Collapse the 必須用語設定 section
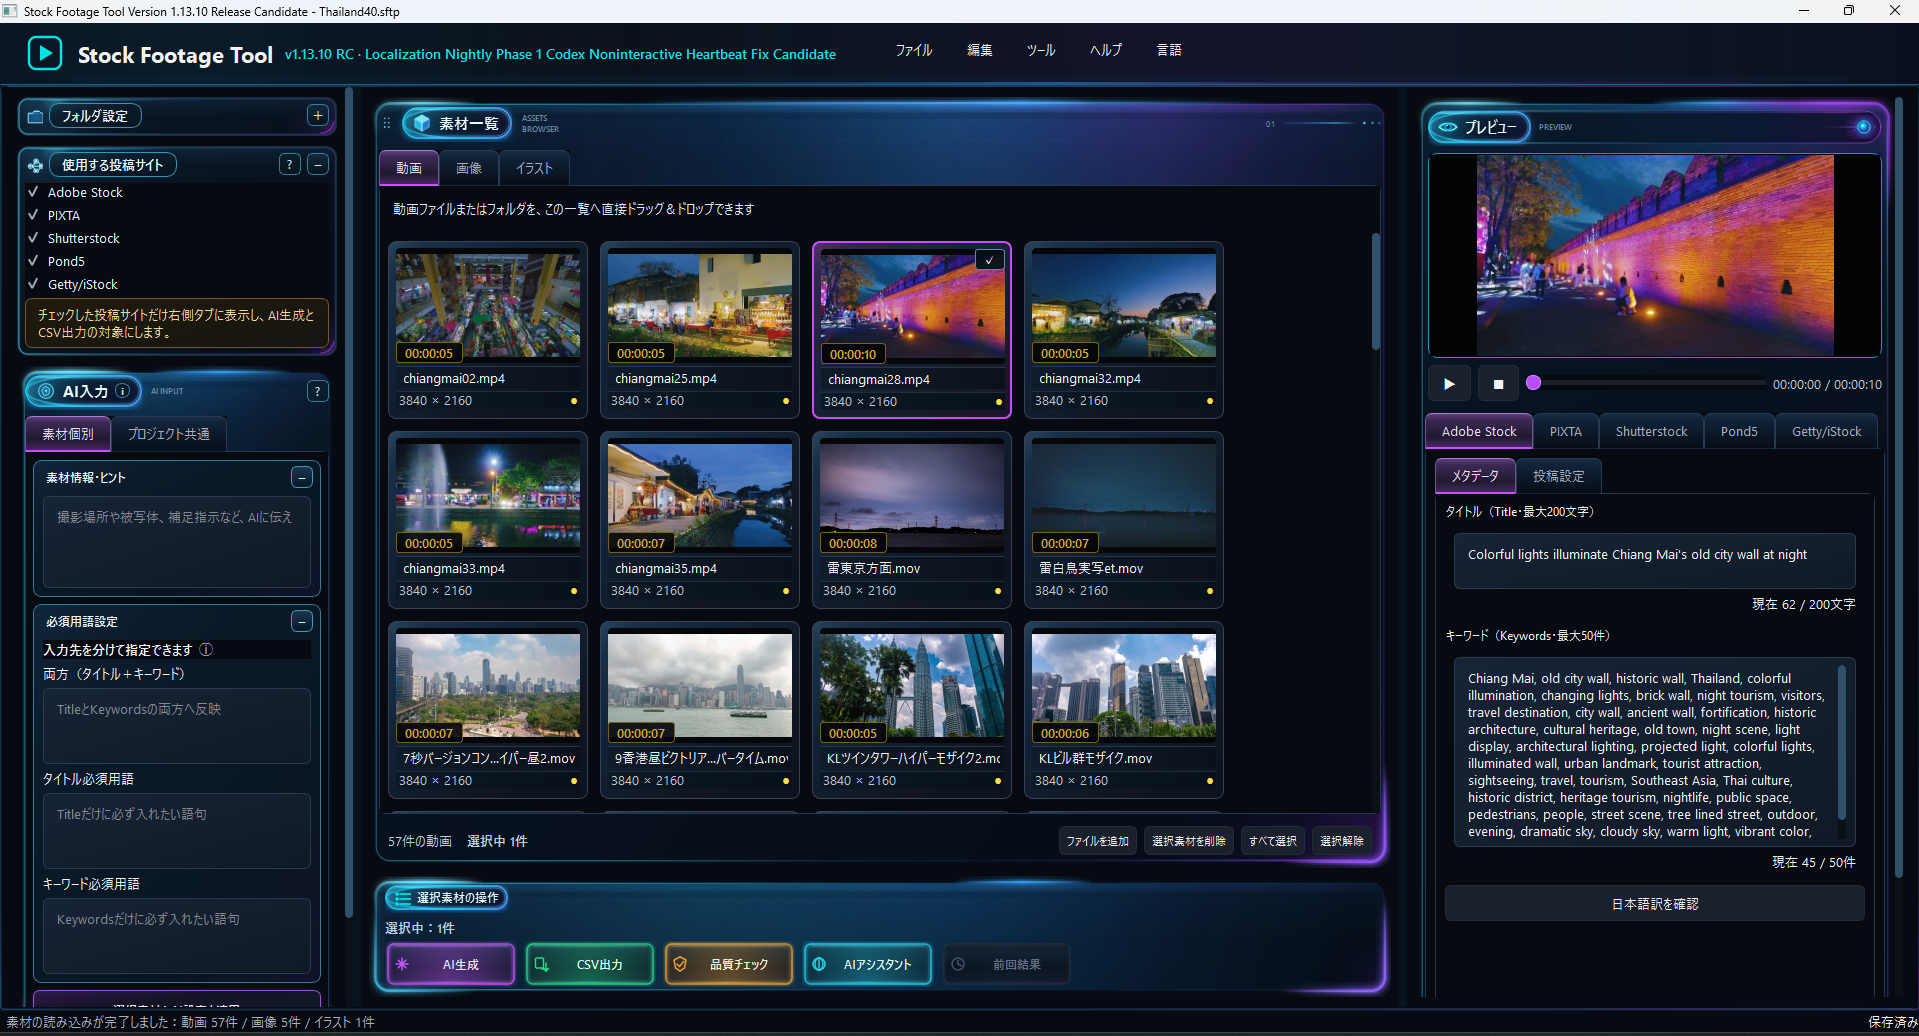The width and height of the screenshot is (1919, 1036). point(302,621)
